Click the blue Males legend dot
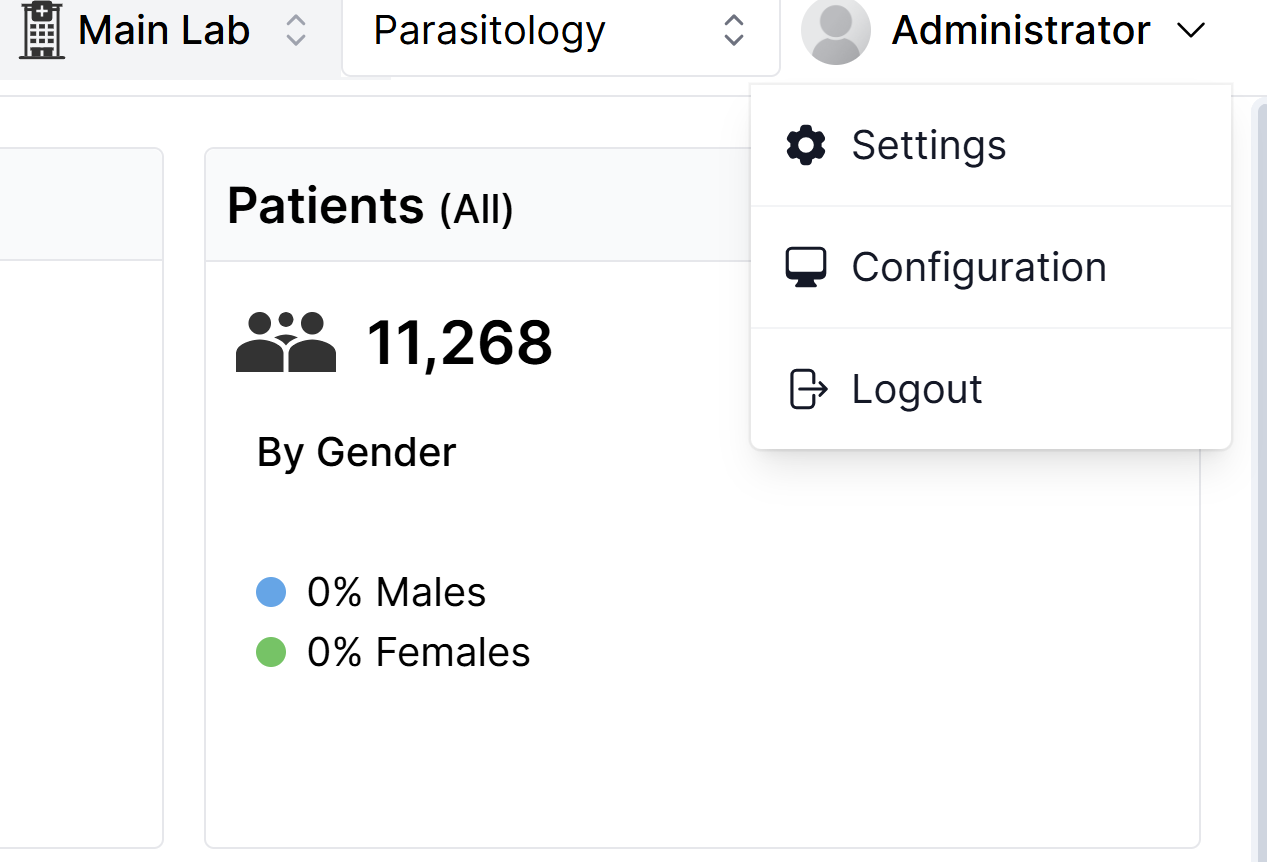The width and height of the screenshot is (1267, 862). point(271,592)
